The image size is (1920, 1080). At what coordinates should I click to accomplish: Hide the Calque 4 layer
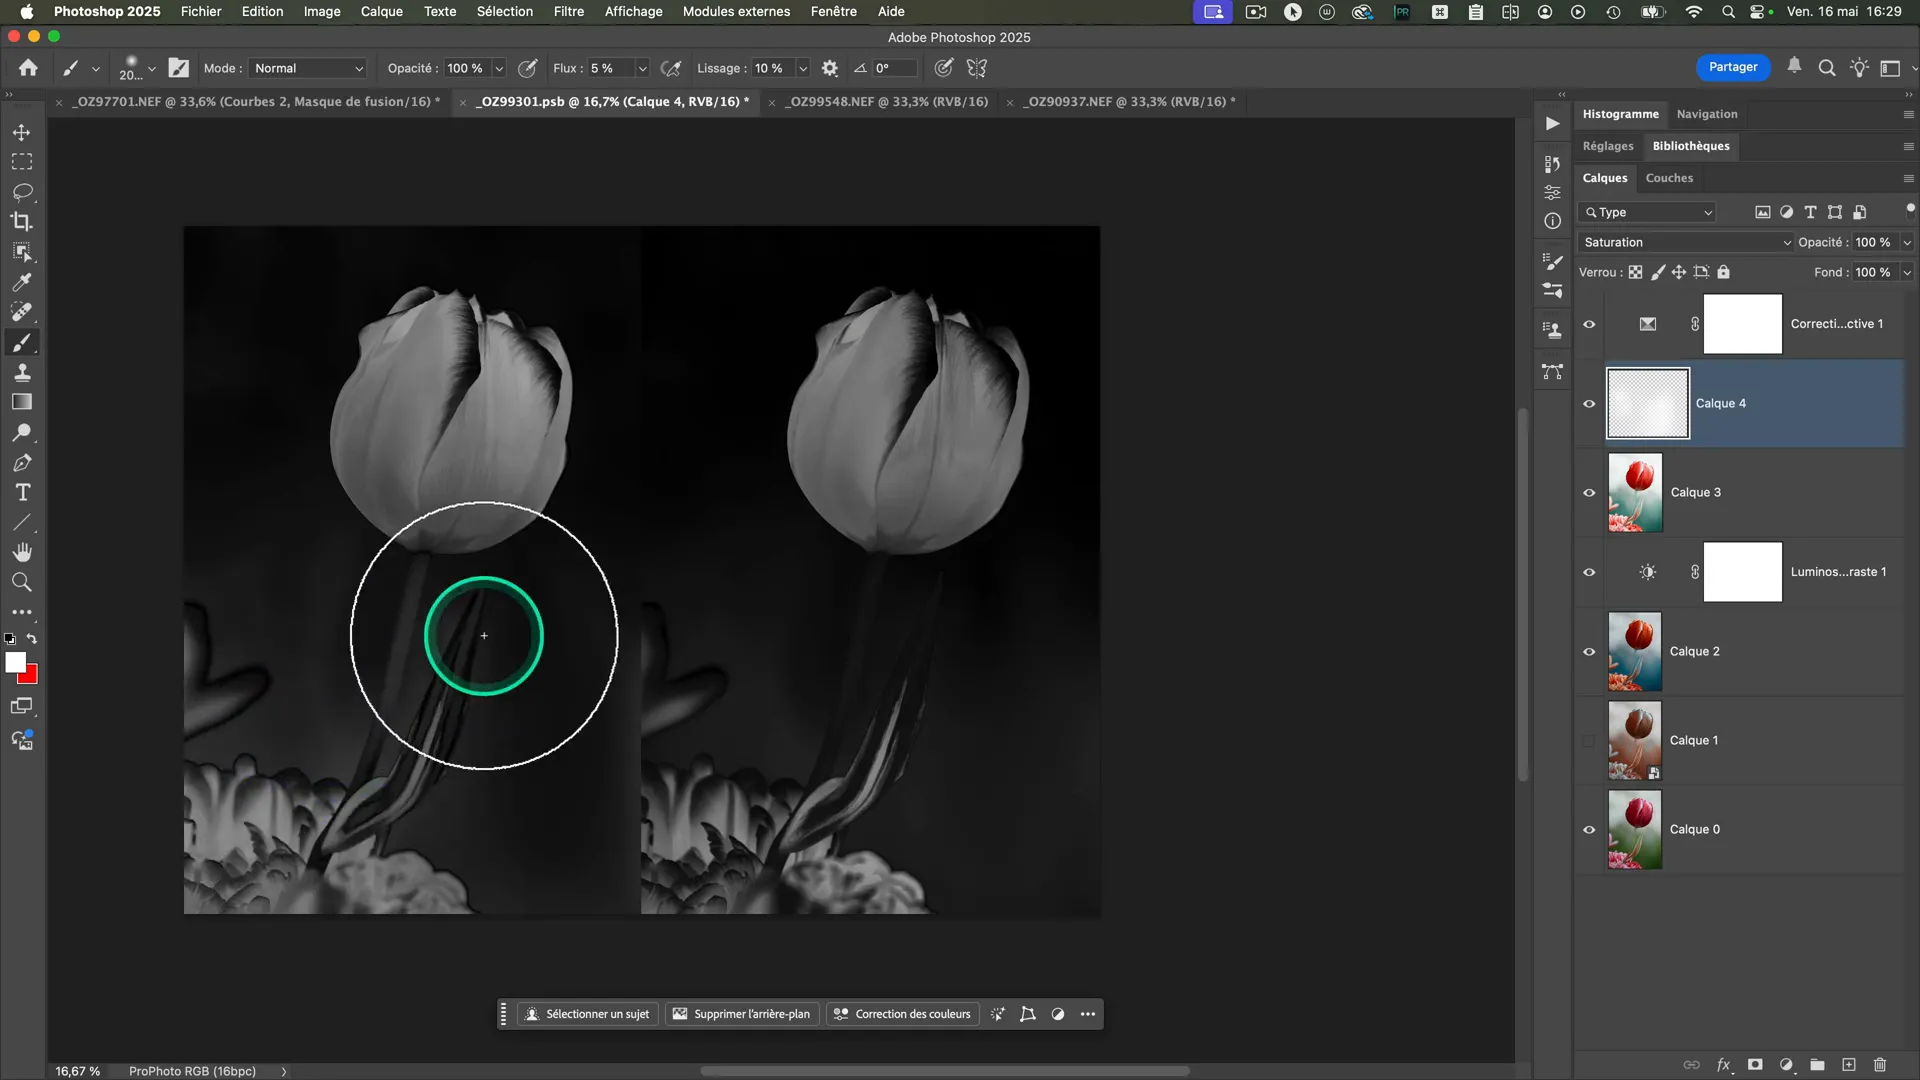coord(1589,404)
